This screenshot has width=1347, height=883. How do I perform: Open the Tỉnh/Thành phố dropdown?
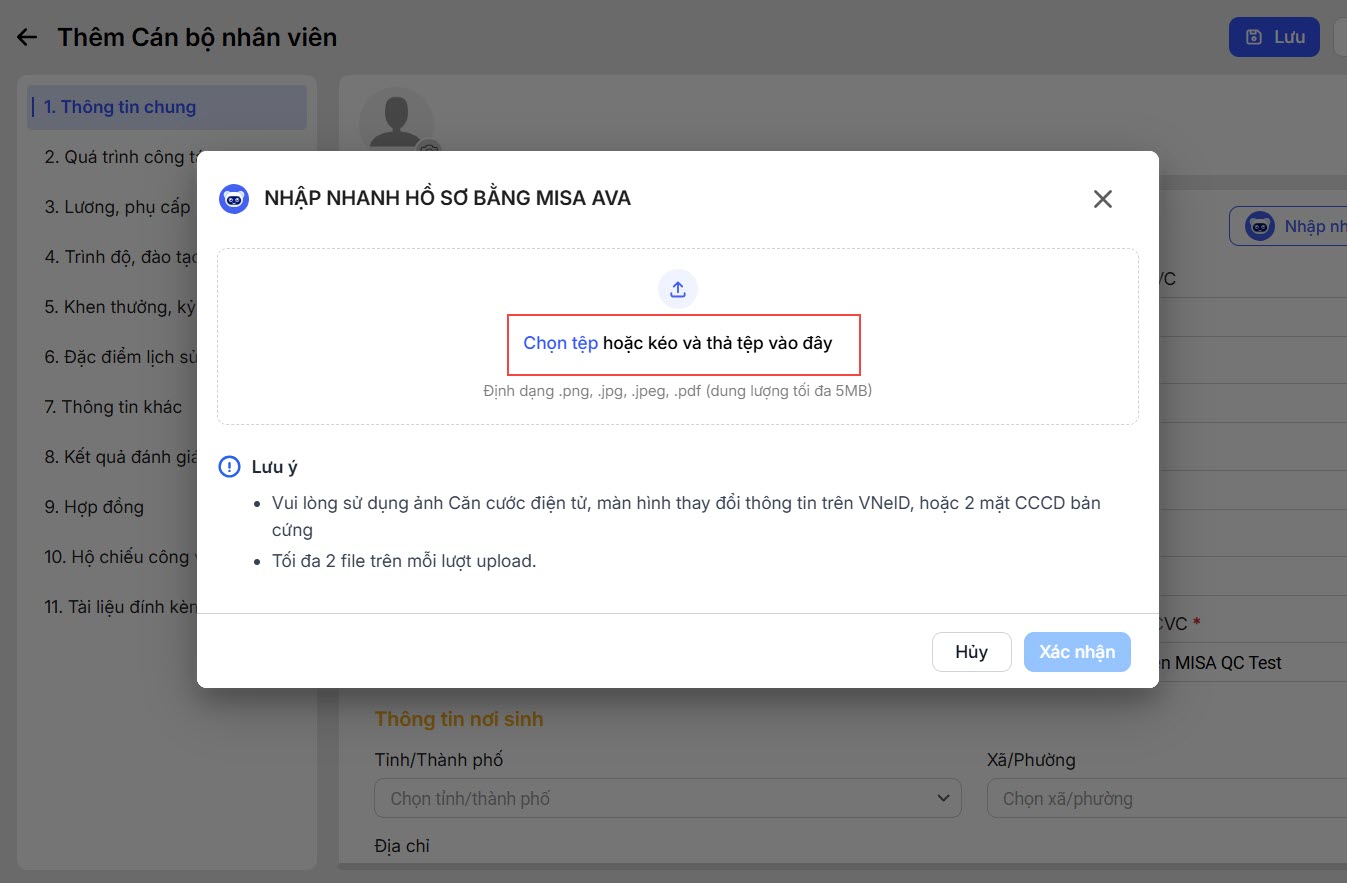667,798
